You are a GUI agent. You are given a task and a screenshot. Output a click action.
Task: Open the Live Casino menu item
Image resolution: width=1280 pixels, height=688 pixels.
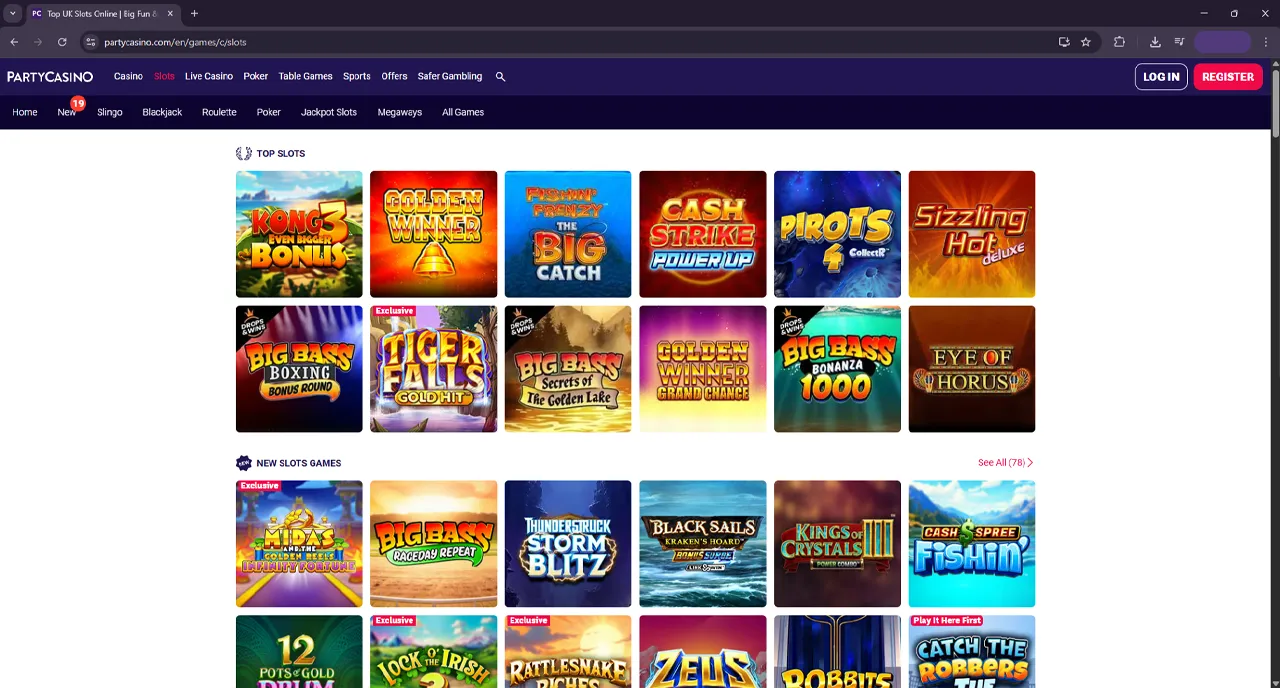(208, 77)
